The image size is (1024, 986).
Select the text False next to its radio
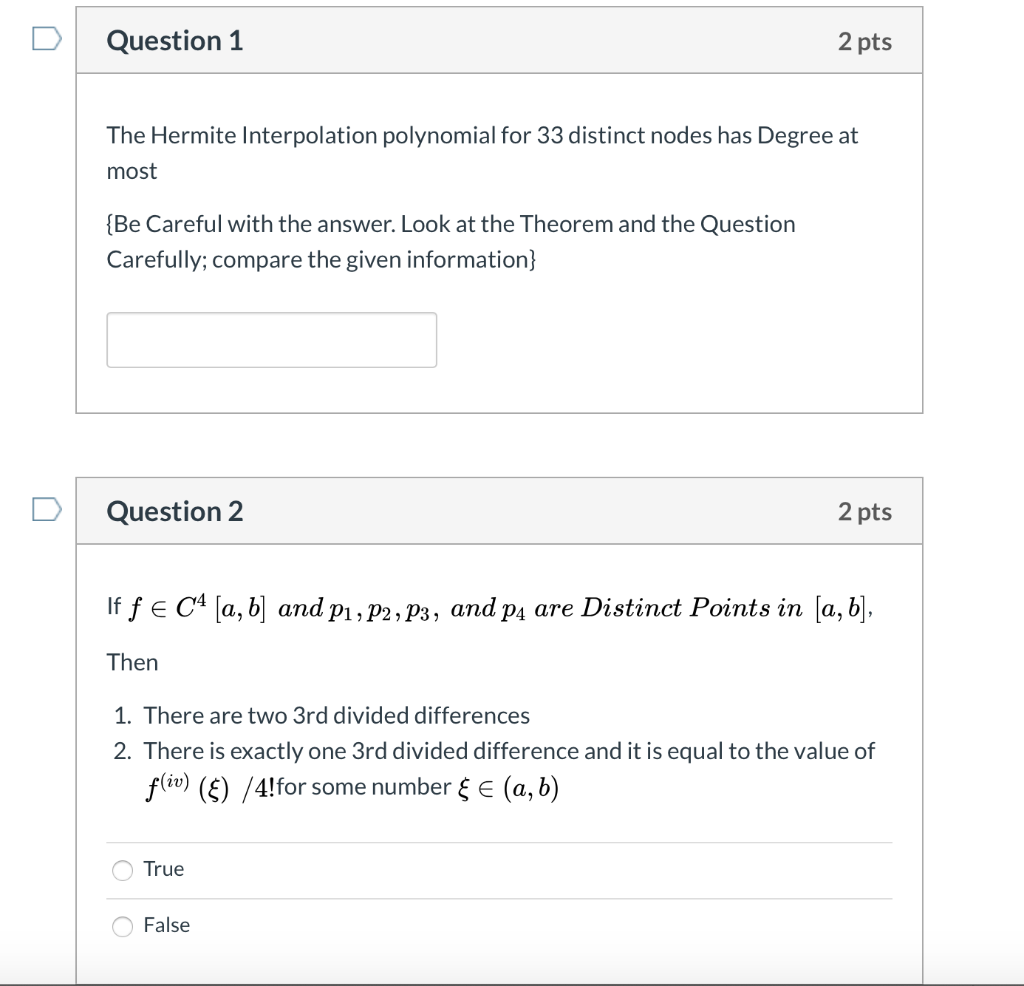tap(168, 925)
